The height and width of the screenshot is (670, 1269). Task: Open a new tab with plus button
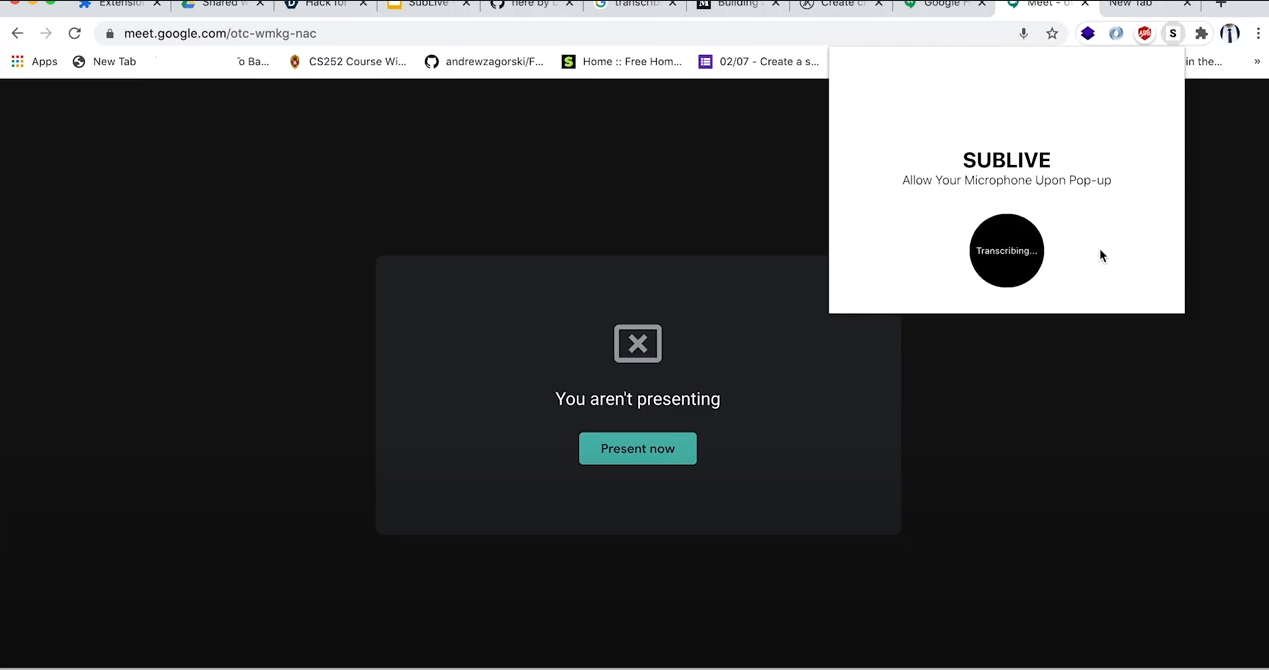(1220, 4)
